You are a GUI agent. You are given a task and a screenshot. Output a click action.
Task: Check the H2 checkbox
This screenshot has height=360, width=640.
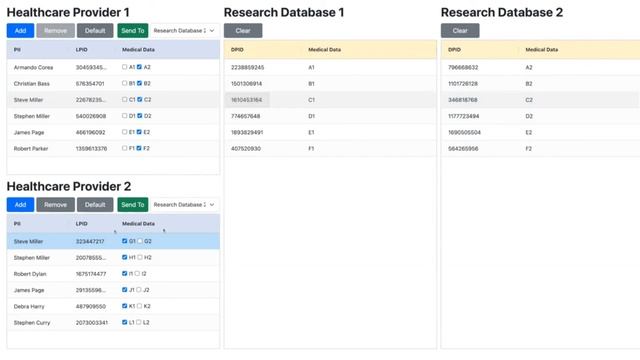click(140, 257)
